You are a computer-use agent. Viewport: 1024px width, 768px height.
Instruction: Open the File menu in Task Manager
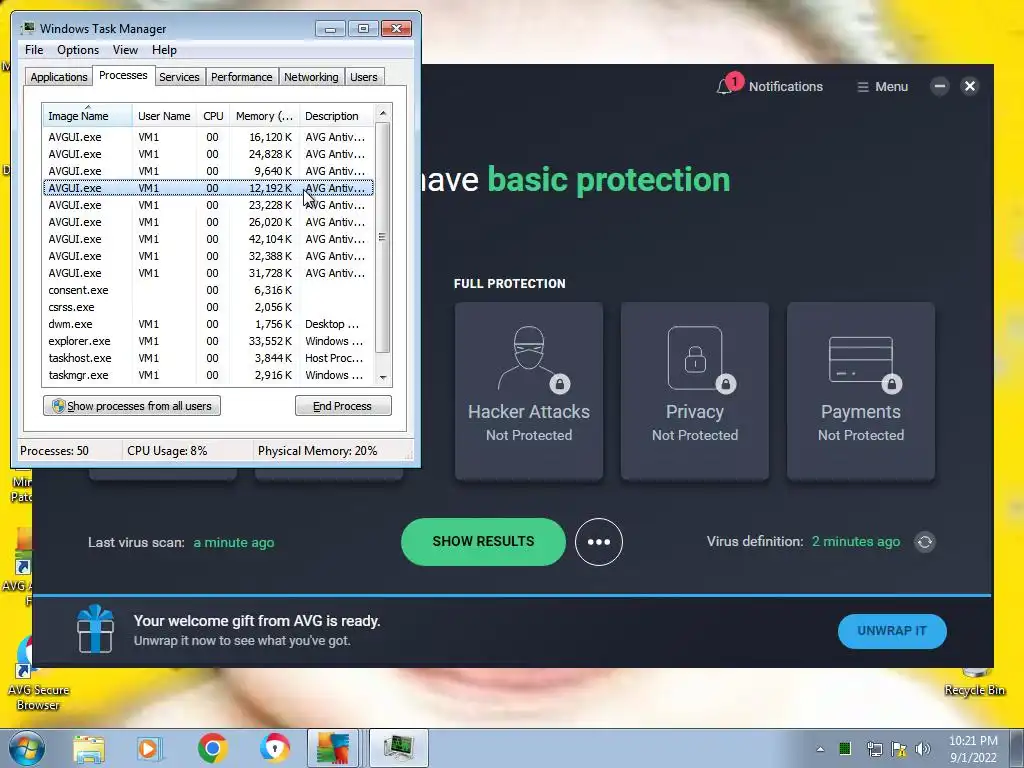(x=34, y=50)
